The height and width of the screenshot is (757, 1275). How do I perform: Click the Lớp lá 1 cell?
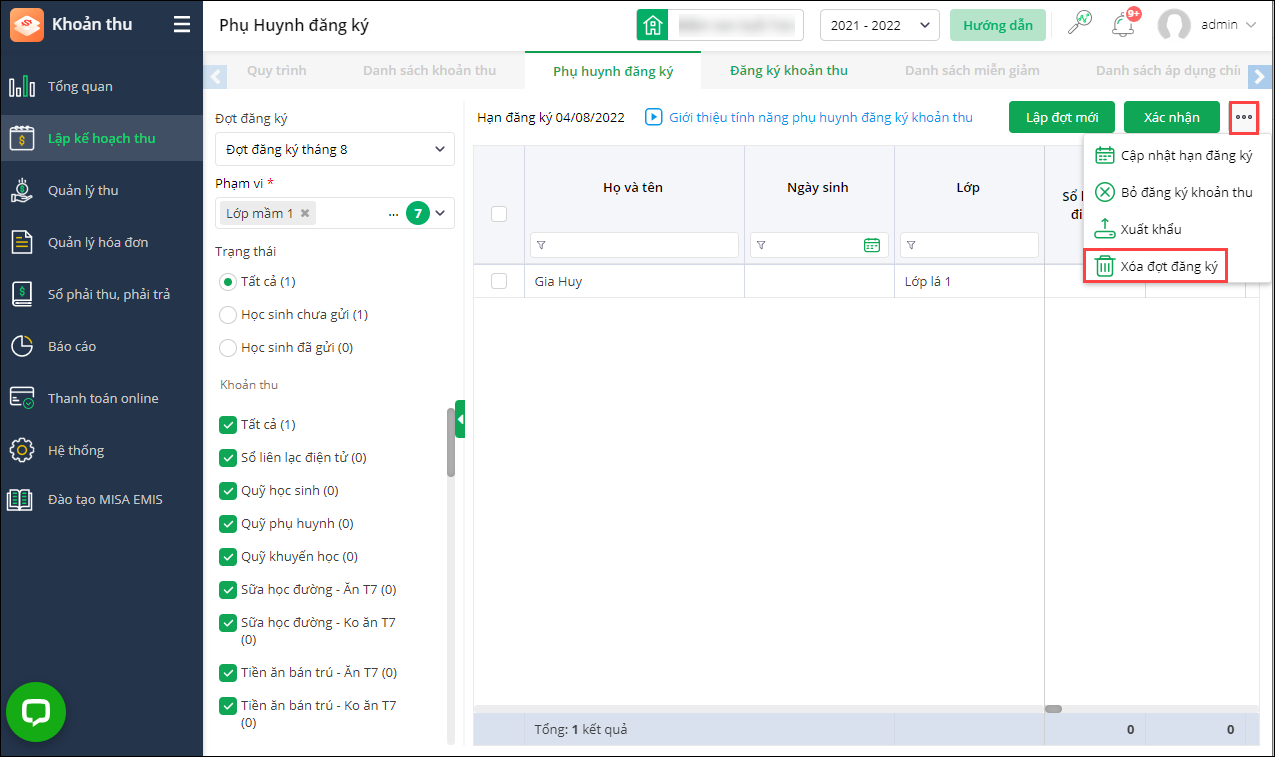coord(969,282)
